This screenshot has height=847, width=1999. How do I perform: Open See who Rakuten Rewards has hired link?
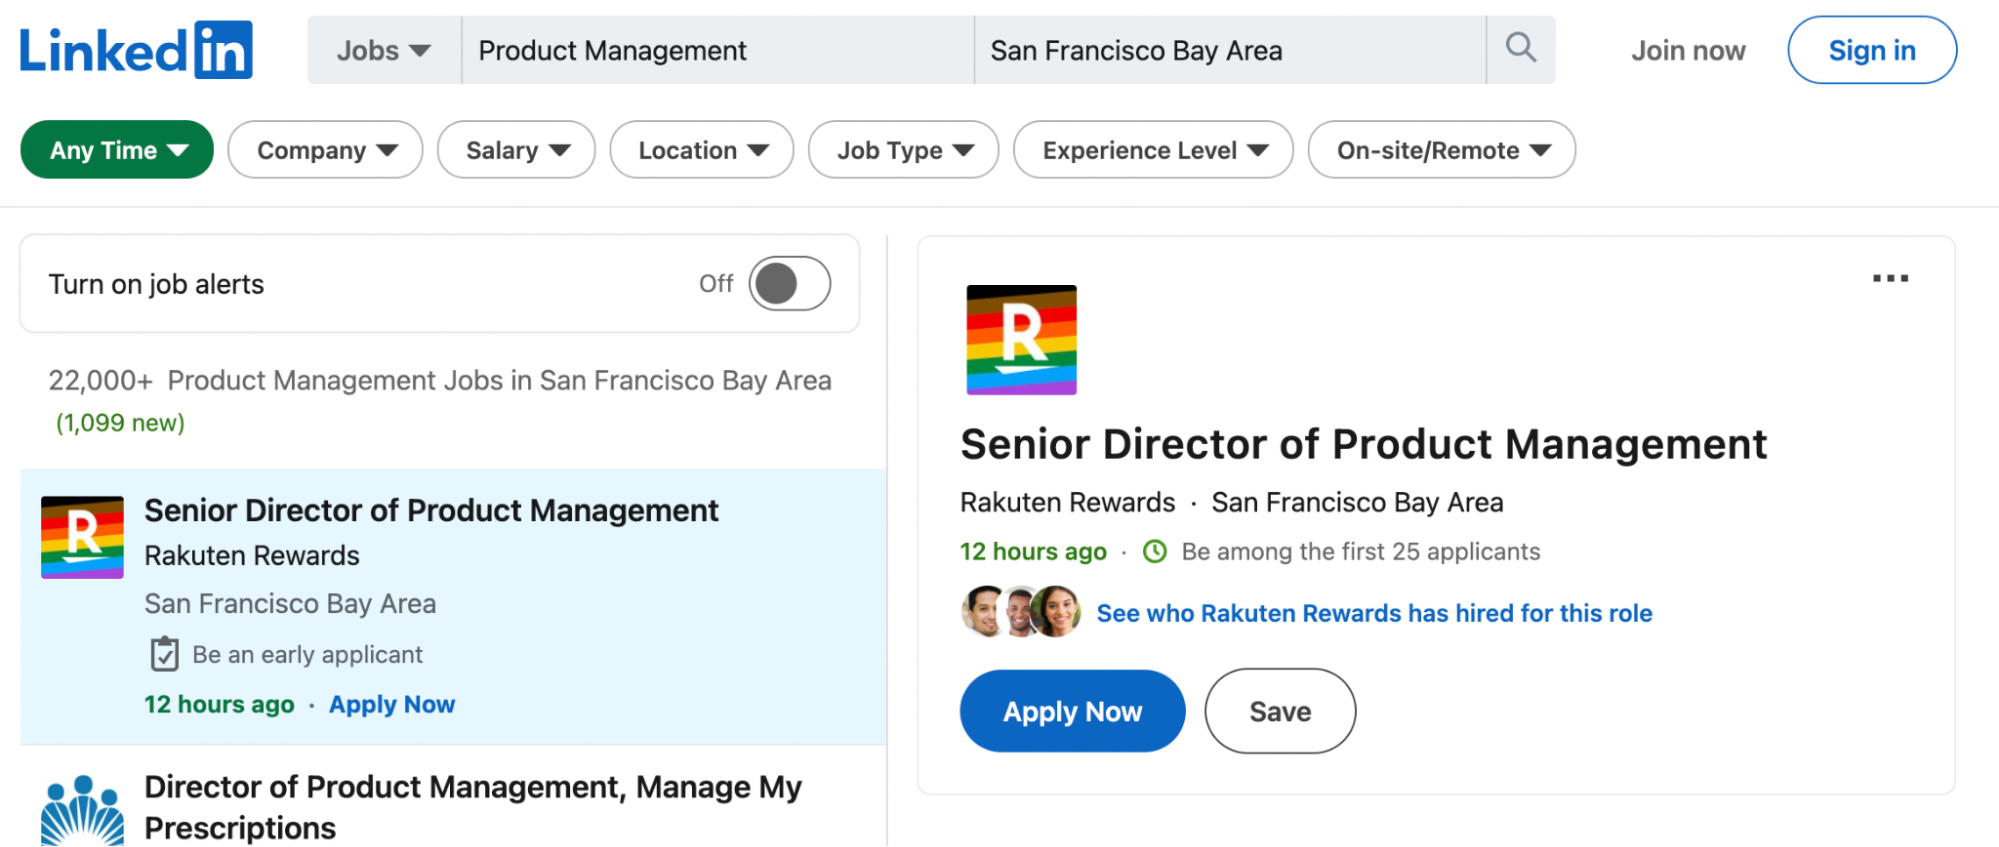click(1374, 613)
